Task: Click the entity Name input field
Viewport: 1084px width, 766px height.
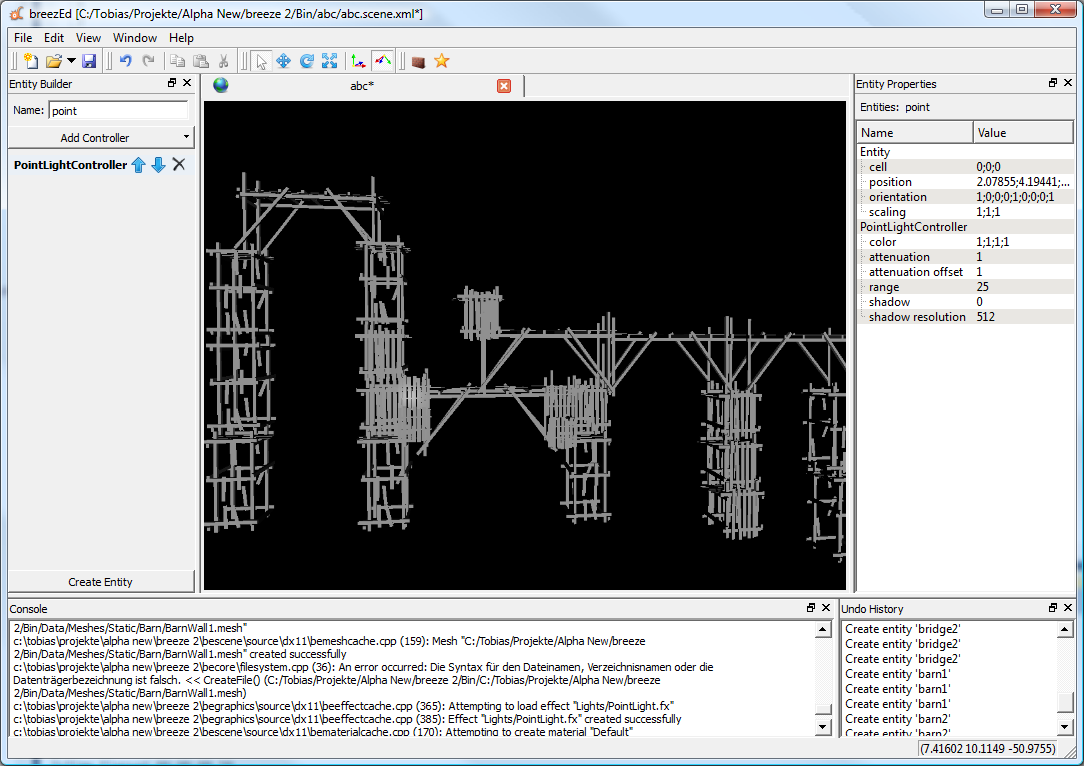Action: [118, 111]
